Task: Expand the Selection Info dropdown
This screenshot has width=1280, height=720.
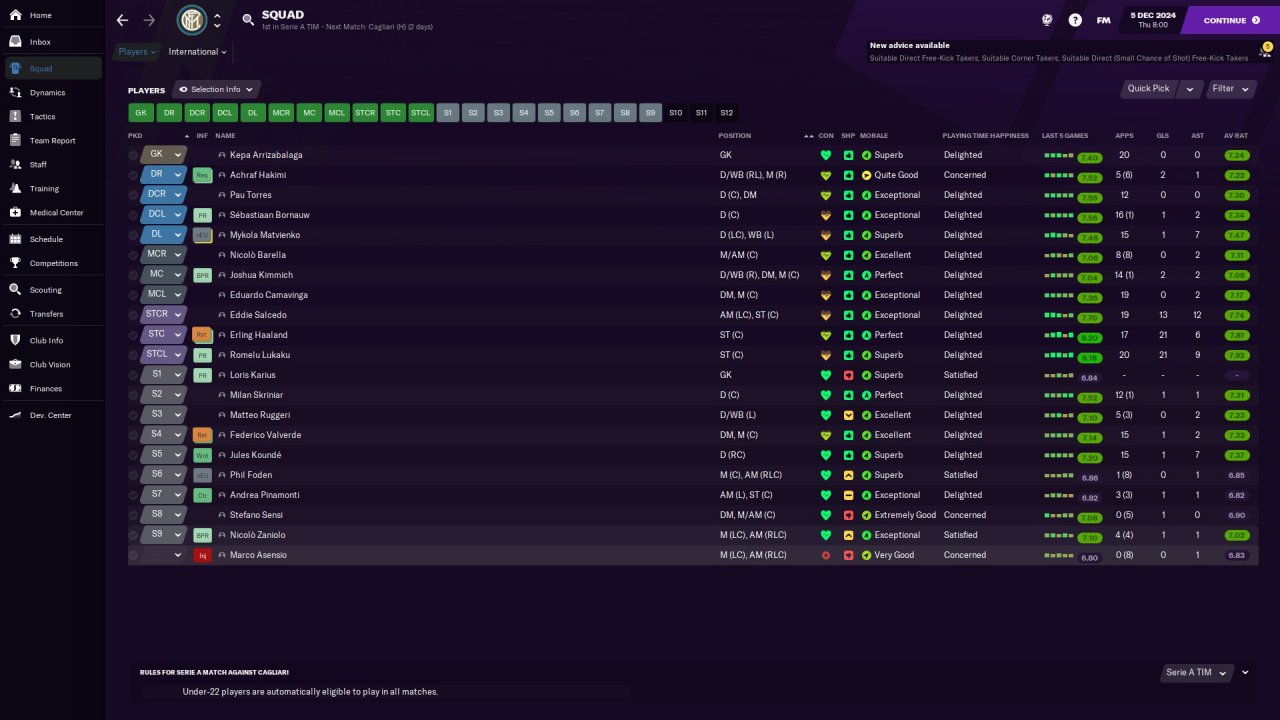Action: [217, 90]
